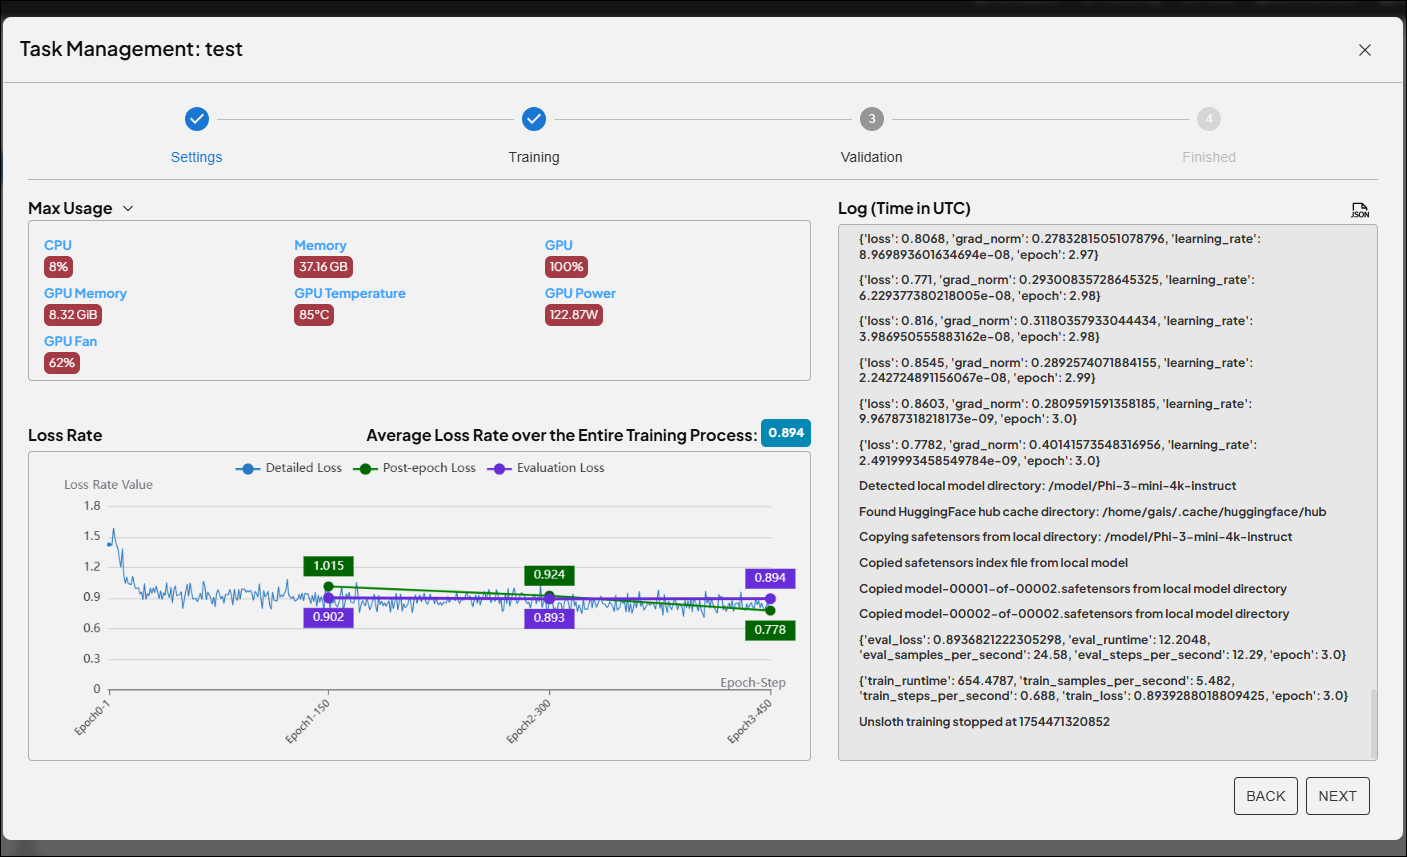The width and height of the screenshot is (1407, 857).
Task: Close the Task Management dialog
Action: coord(1364,50)
